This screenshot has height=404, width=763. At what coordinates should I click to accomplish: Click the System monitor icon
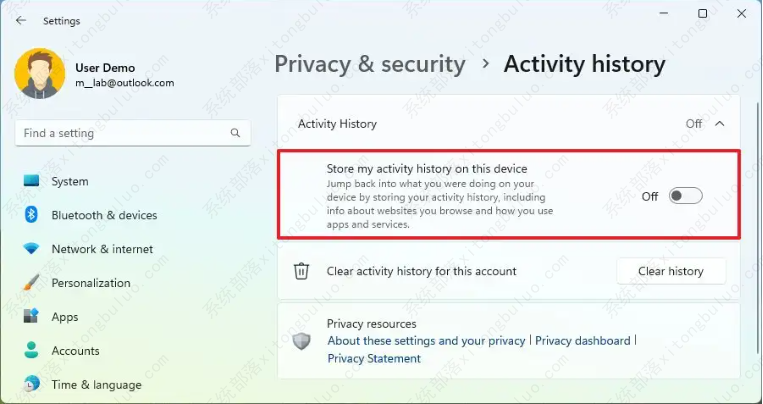coord(32,181)
